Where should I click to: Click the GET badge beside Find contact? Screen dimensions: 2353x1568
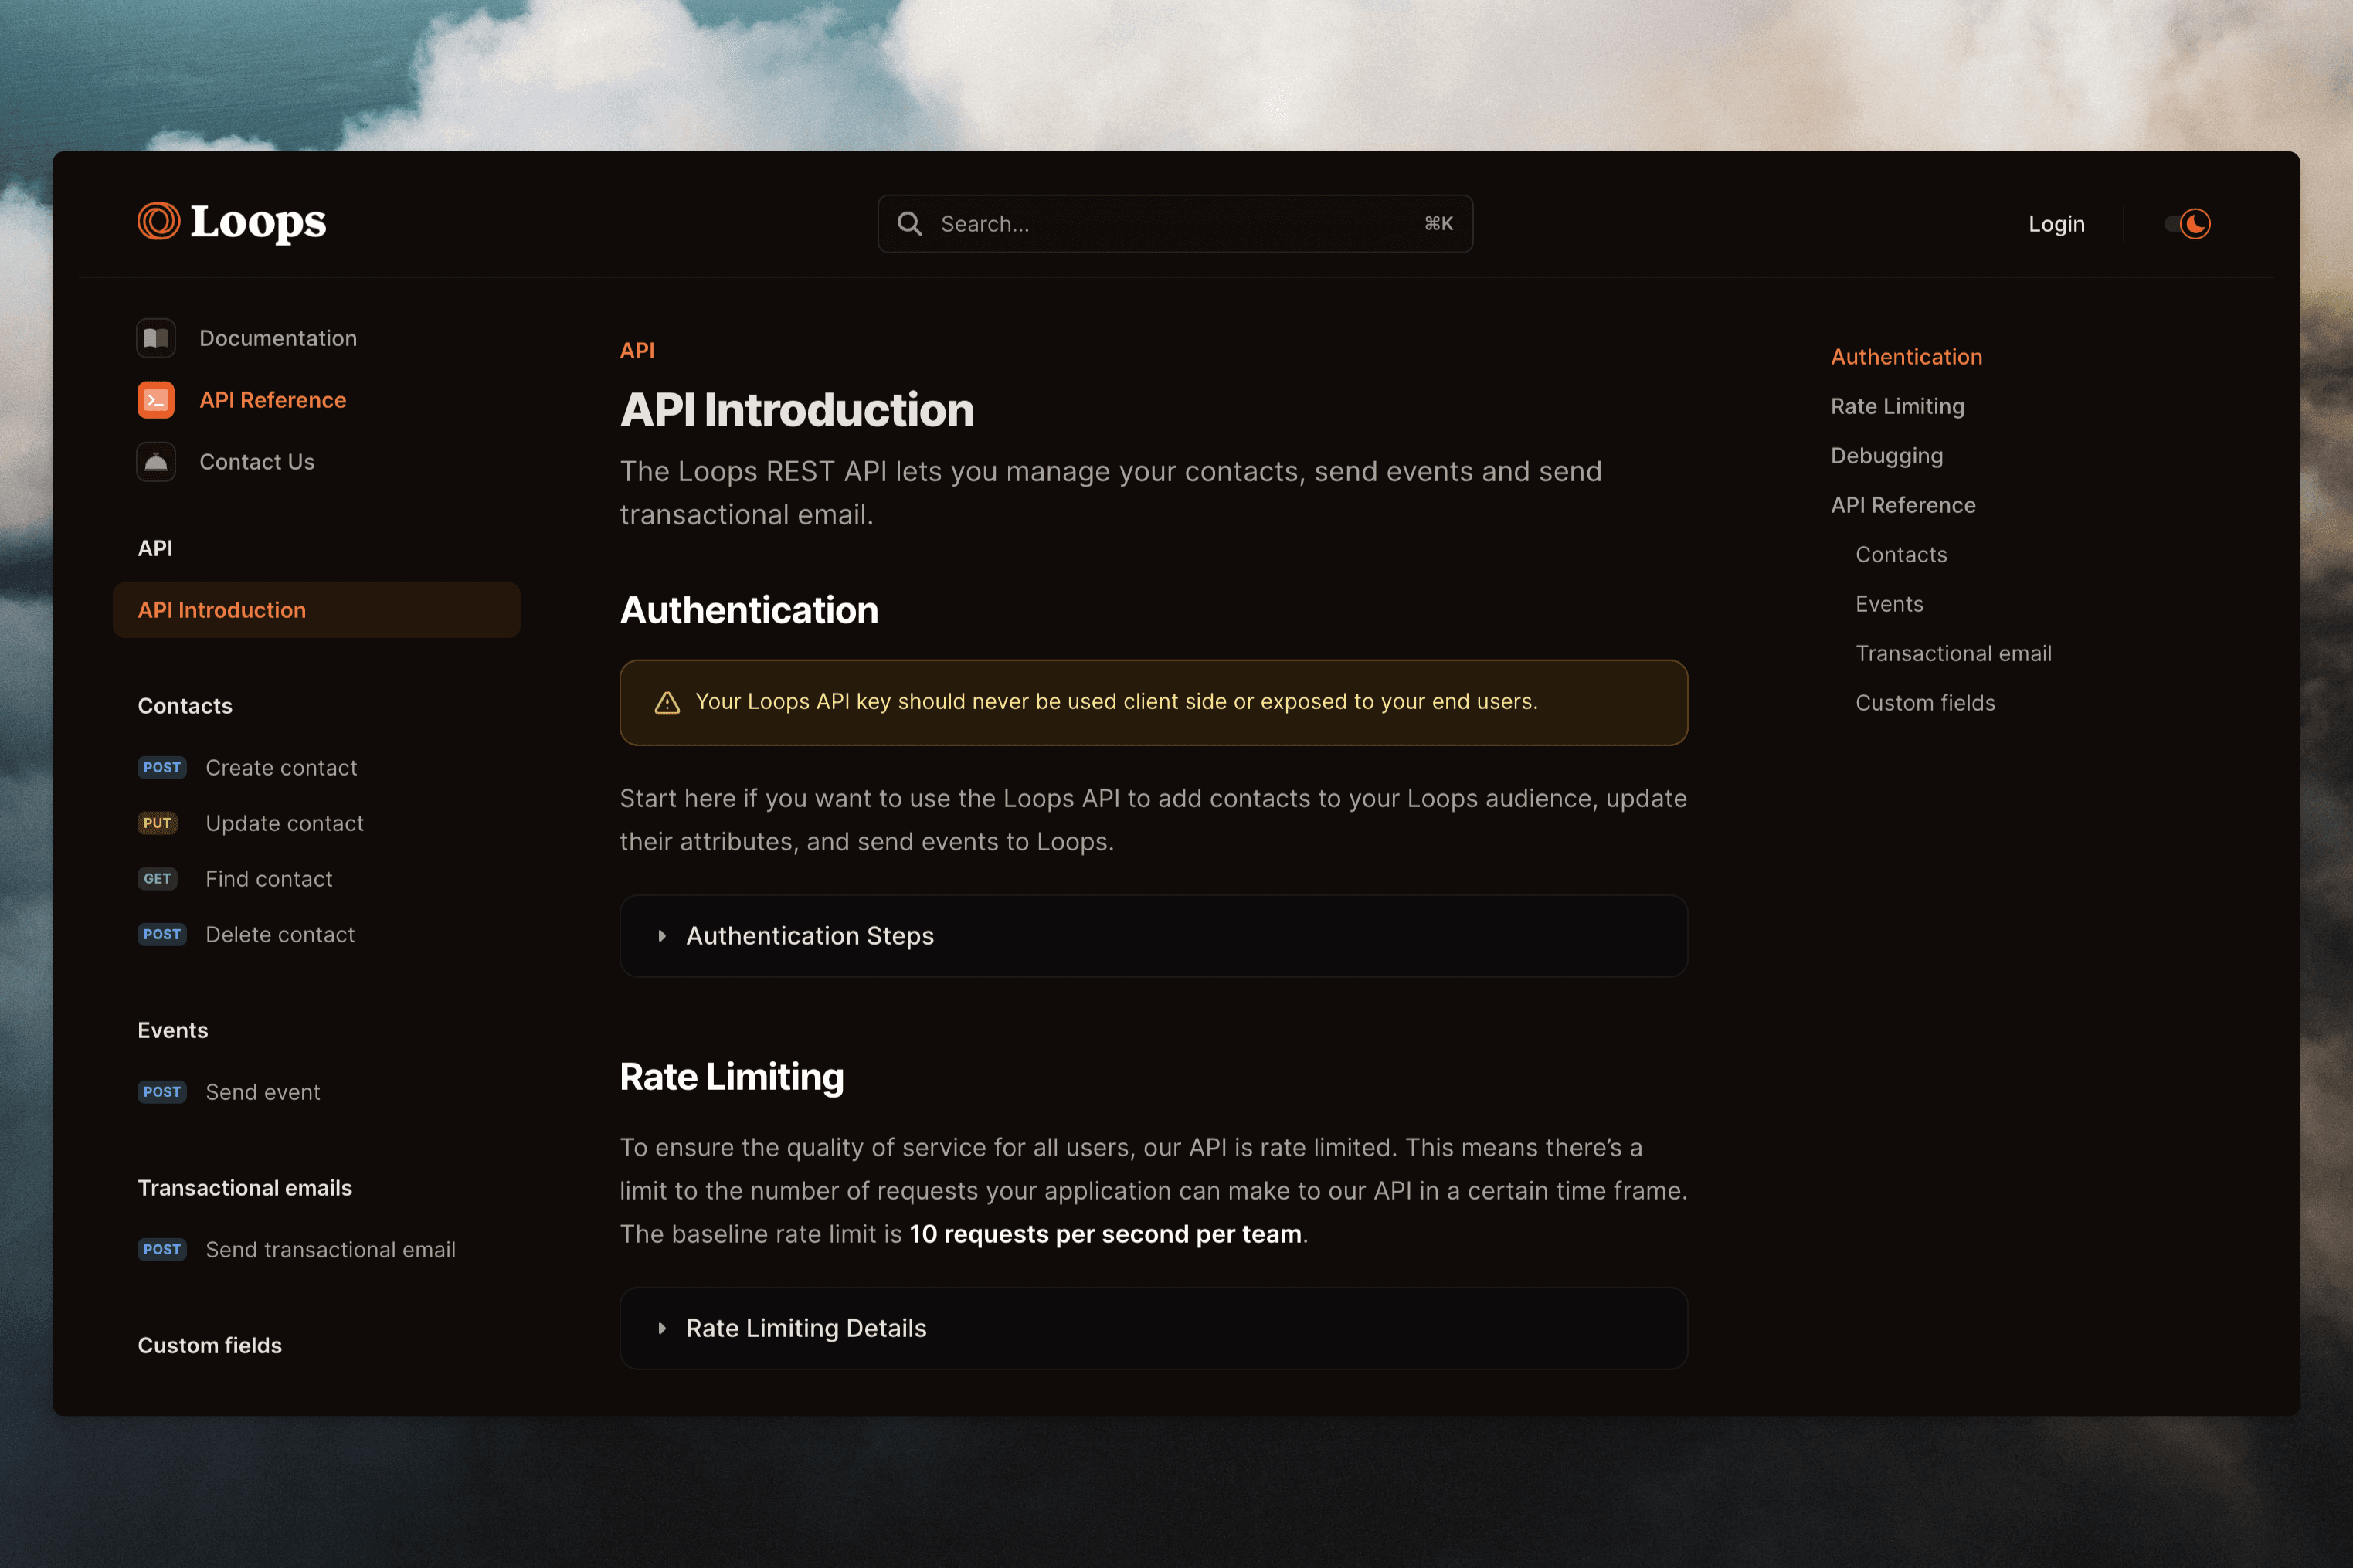(157, 879)
